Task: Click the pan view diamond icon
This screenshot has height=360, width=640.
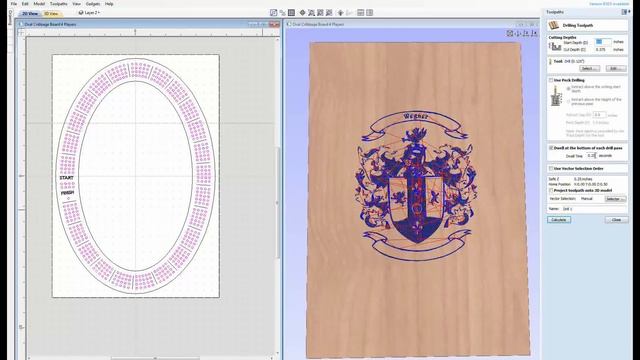Action: (x=302, y=13)
